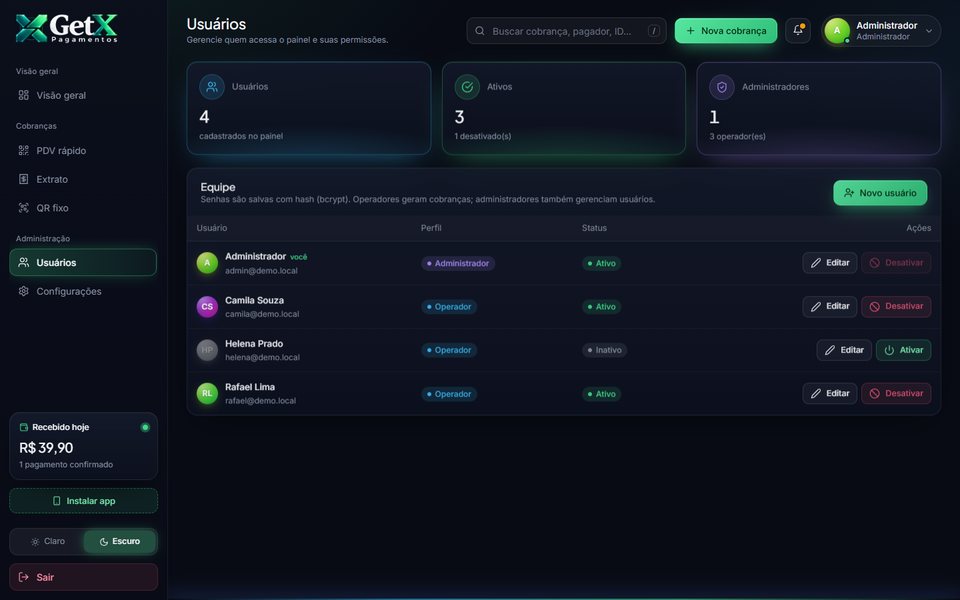Click the GetX Pagamentos logo
960x600 pixels.
pos(67,28)
